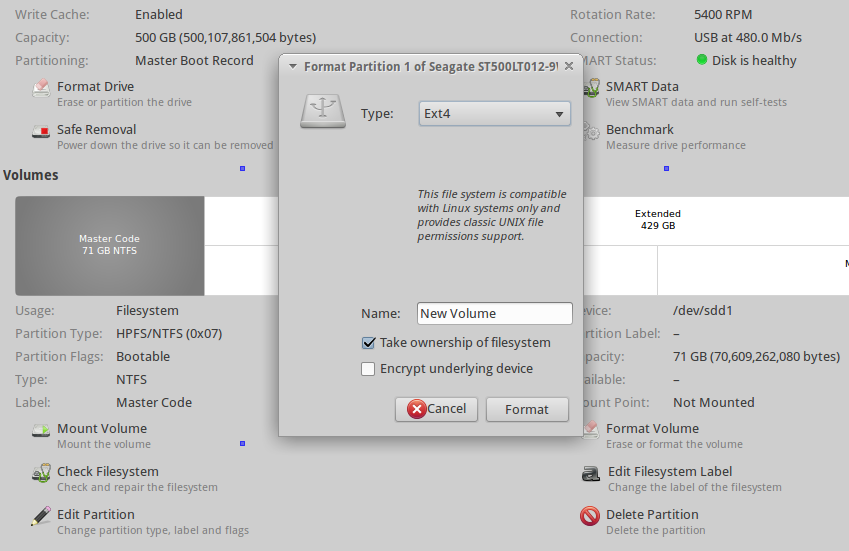Click the dialog title bar menu arrow
849x551 pixels.
click(292, 66)
